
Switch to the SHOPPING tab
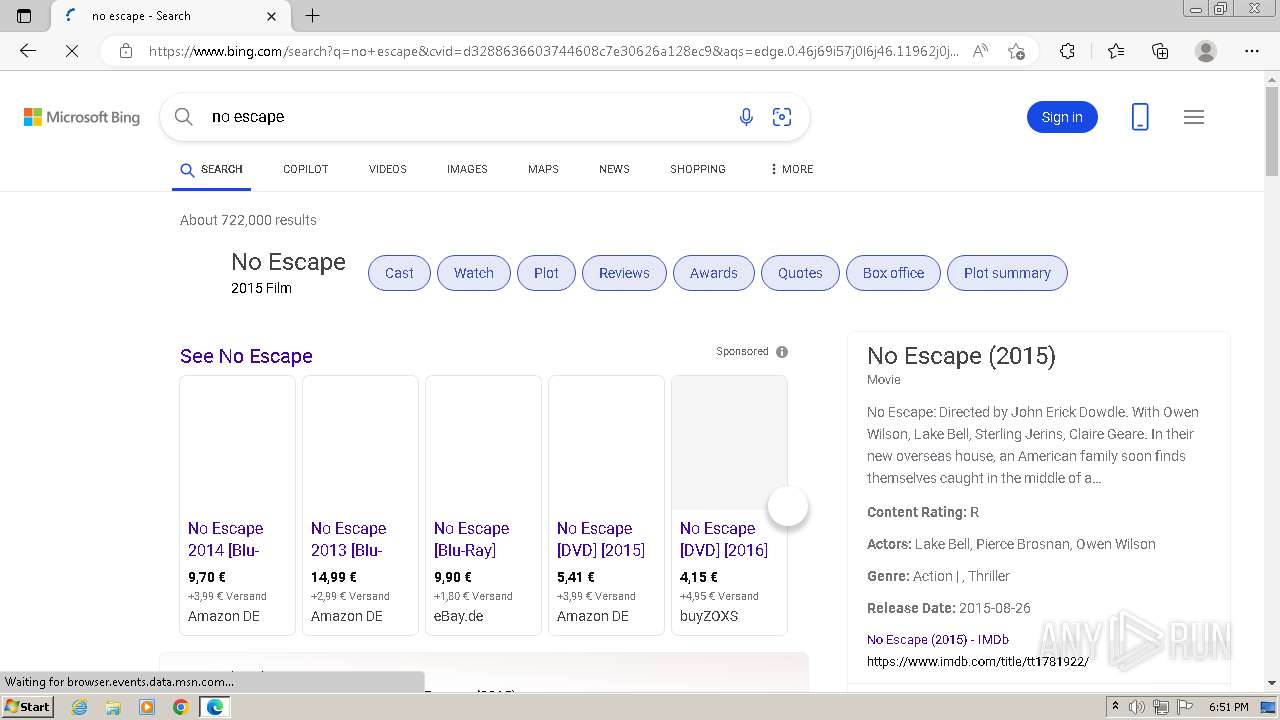698,169
